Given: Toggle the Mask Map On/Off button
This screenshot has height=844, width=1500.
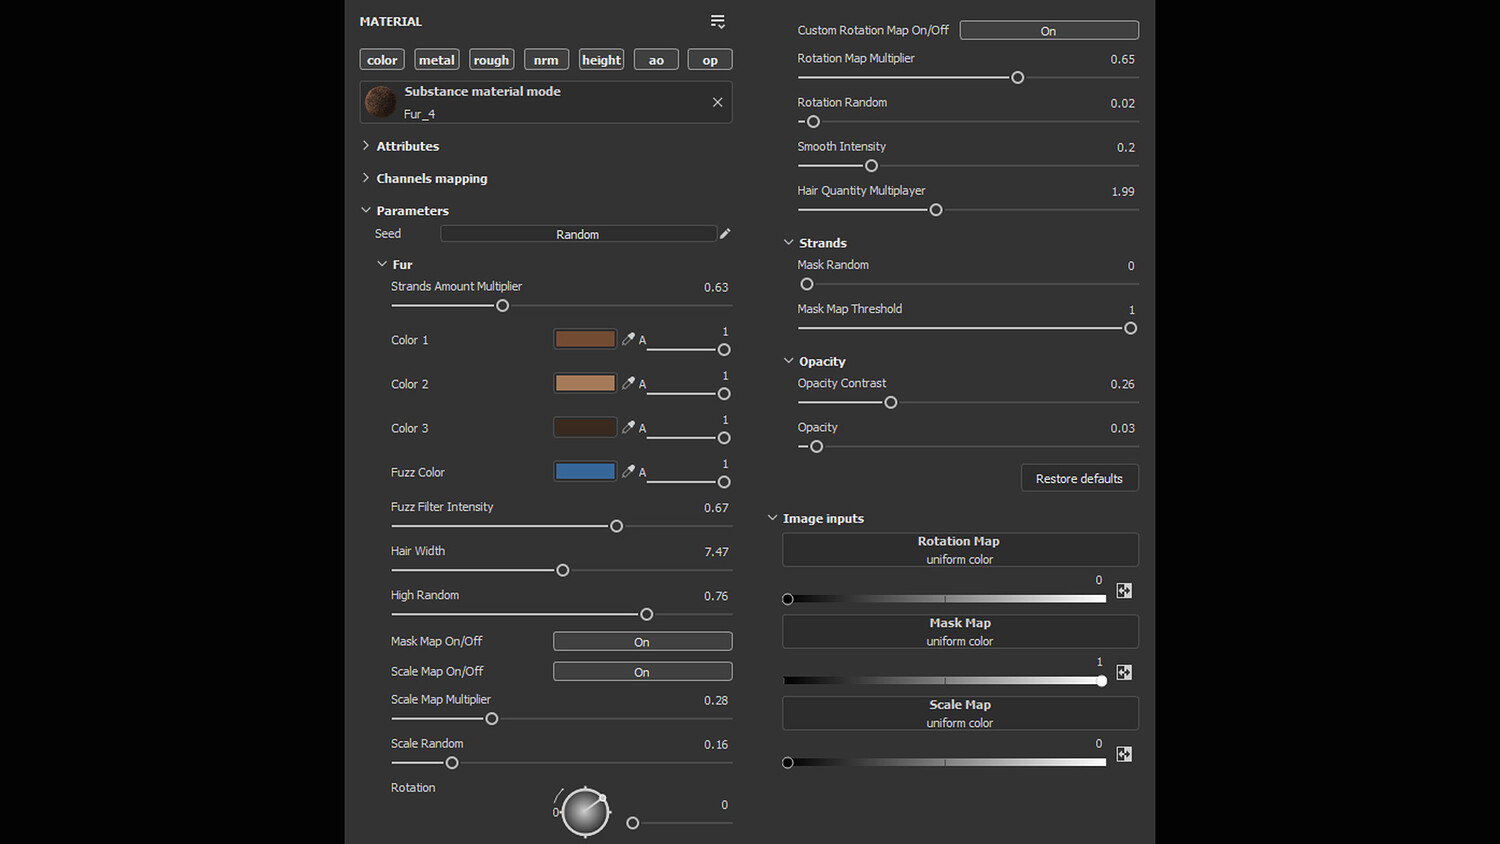Looking at the screenshot, I should [642, 642].
